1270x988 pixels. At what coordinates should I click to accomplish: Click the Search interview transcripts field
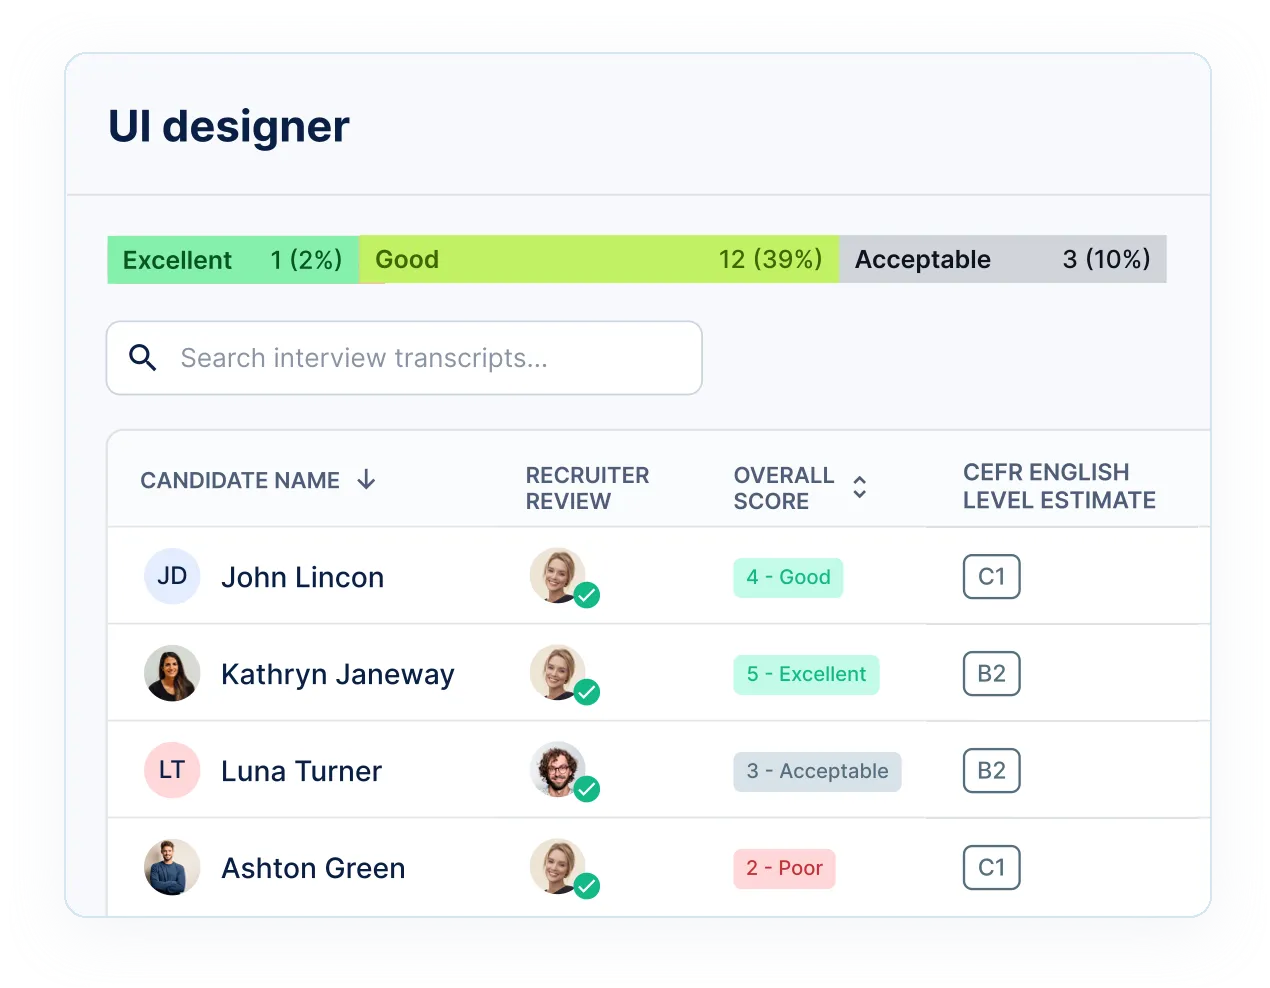[x=404, y=358]
